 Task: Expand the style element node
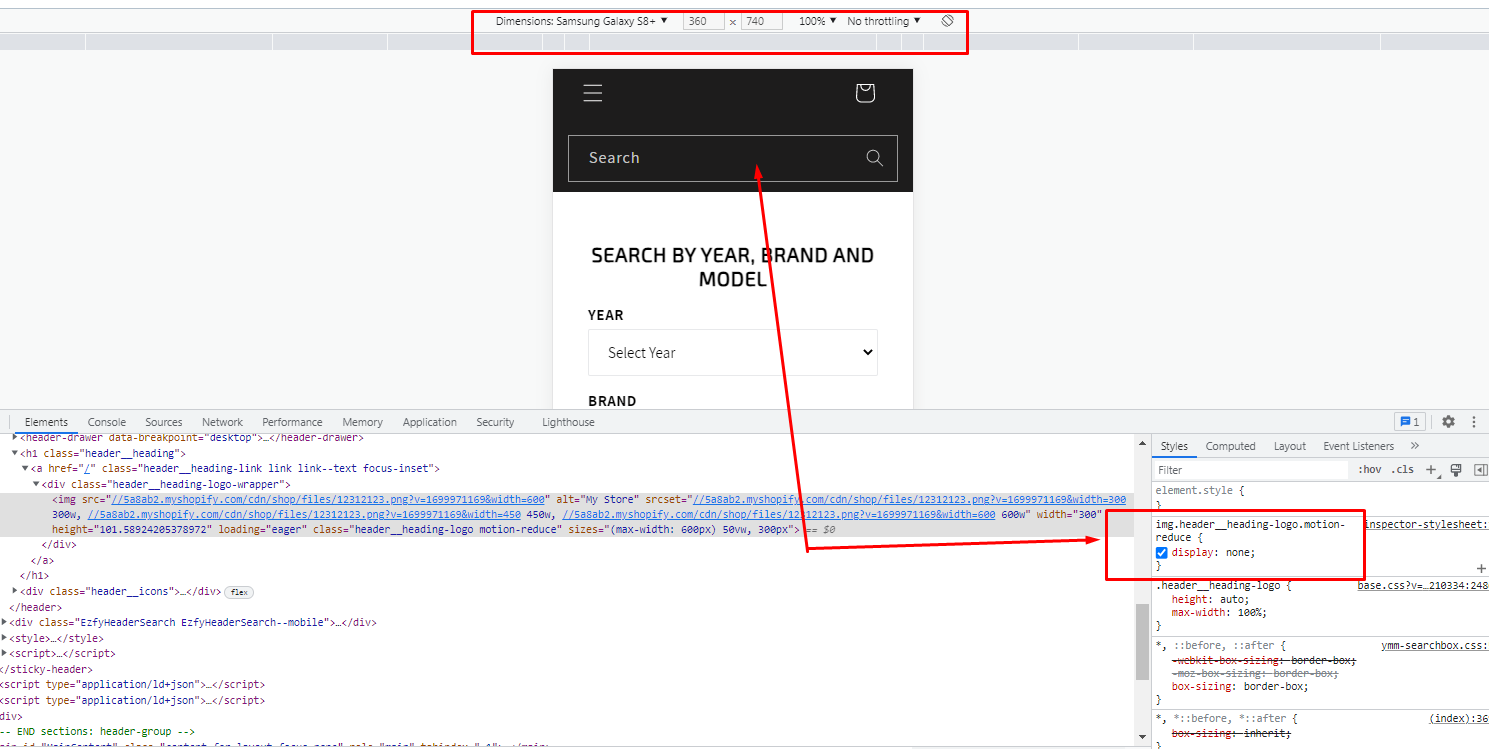pyautogui.click(x=5, y=638)
